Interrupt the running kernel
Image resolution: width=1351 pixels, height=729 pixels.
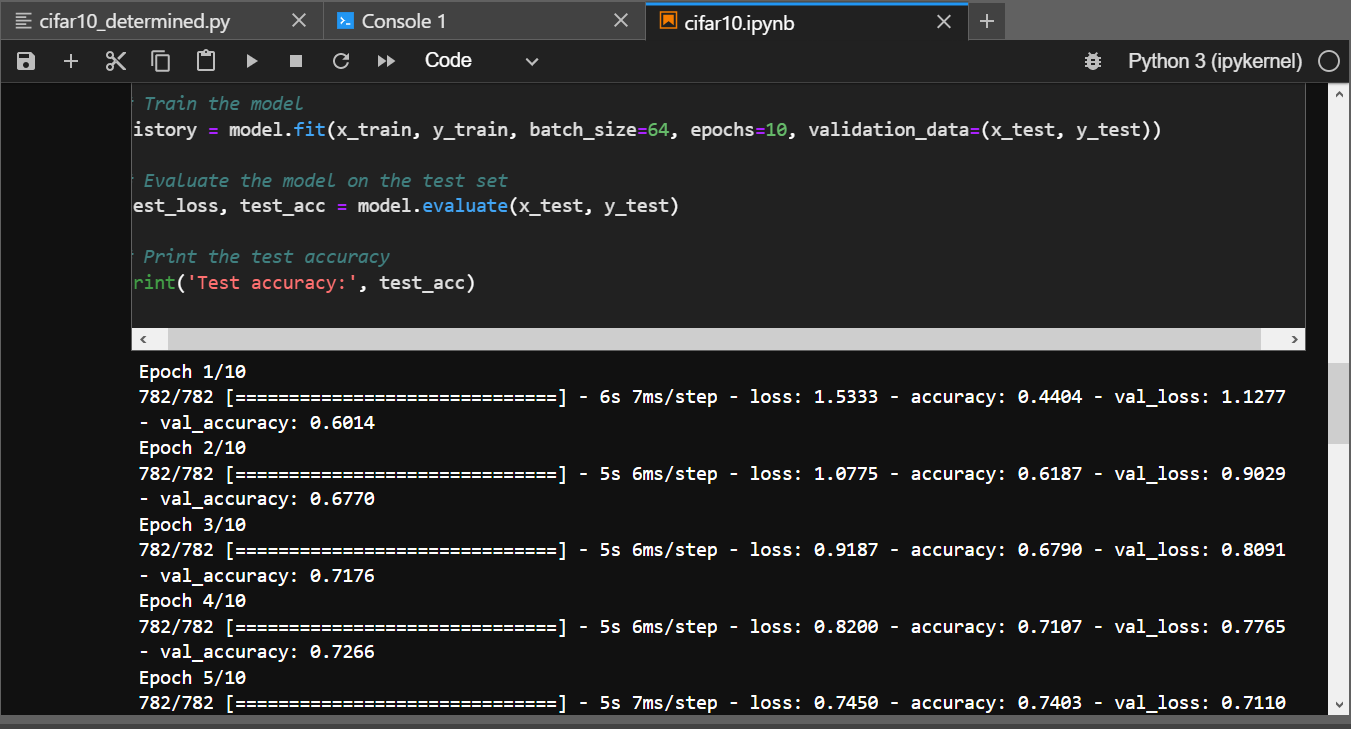[295, 60]
